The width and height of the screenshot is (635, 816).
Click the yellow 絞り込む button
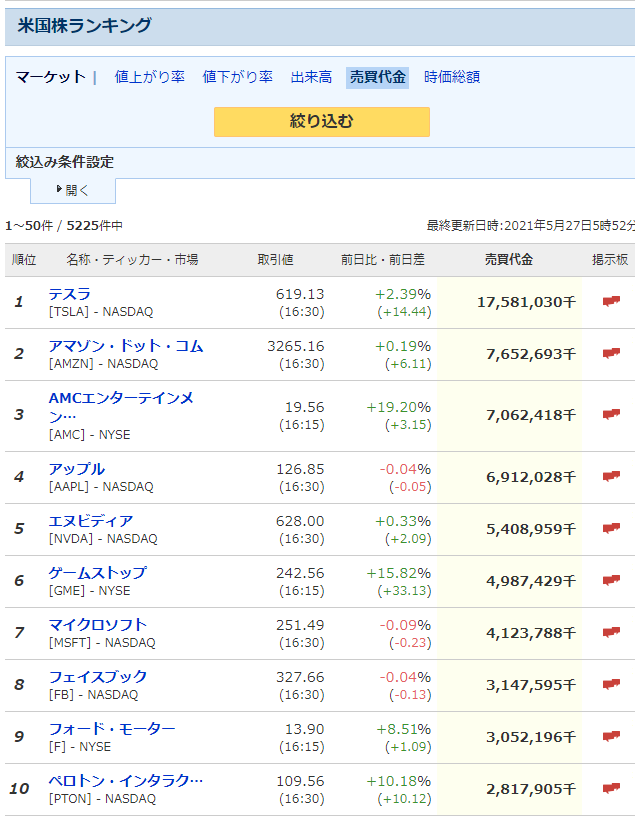point(322,122)
